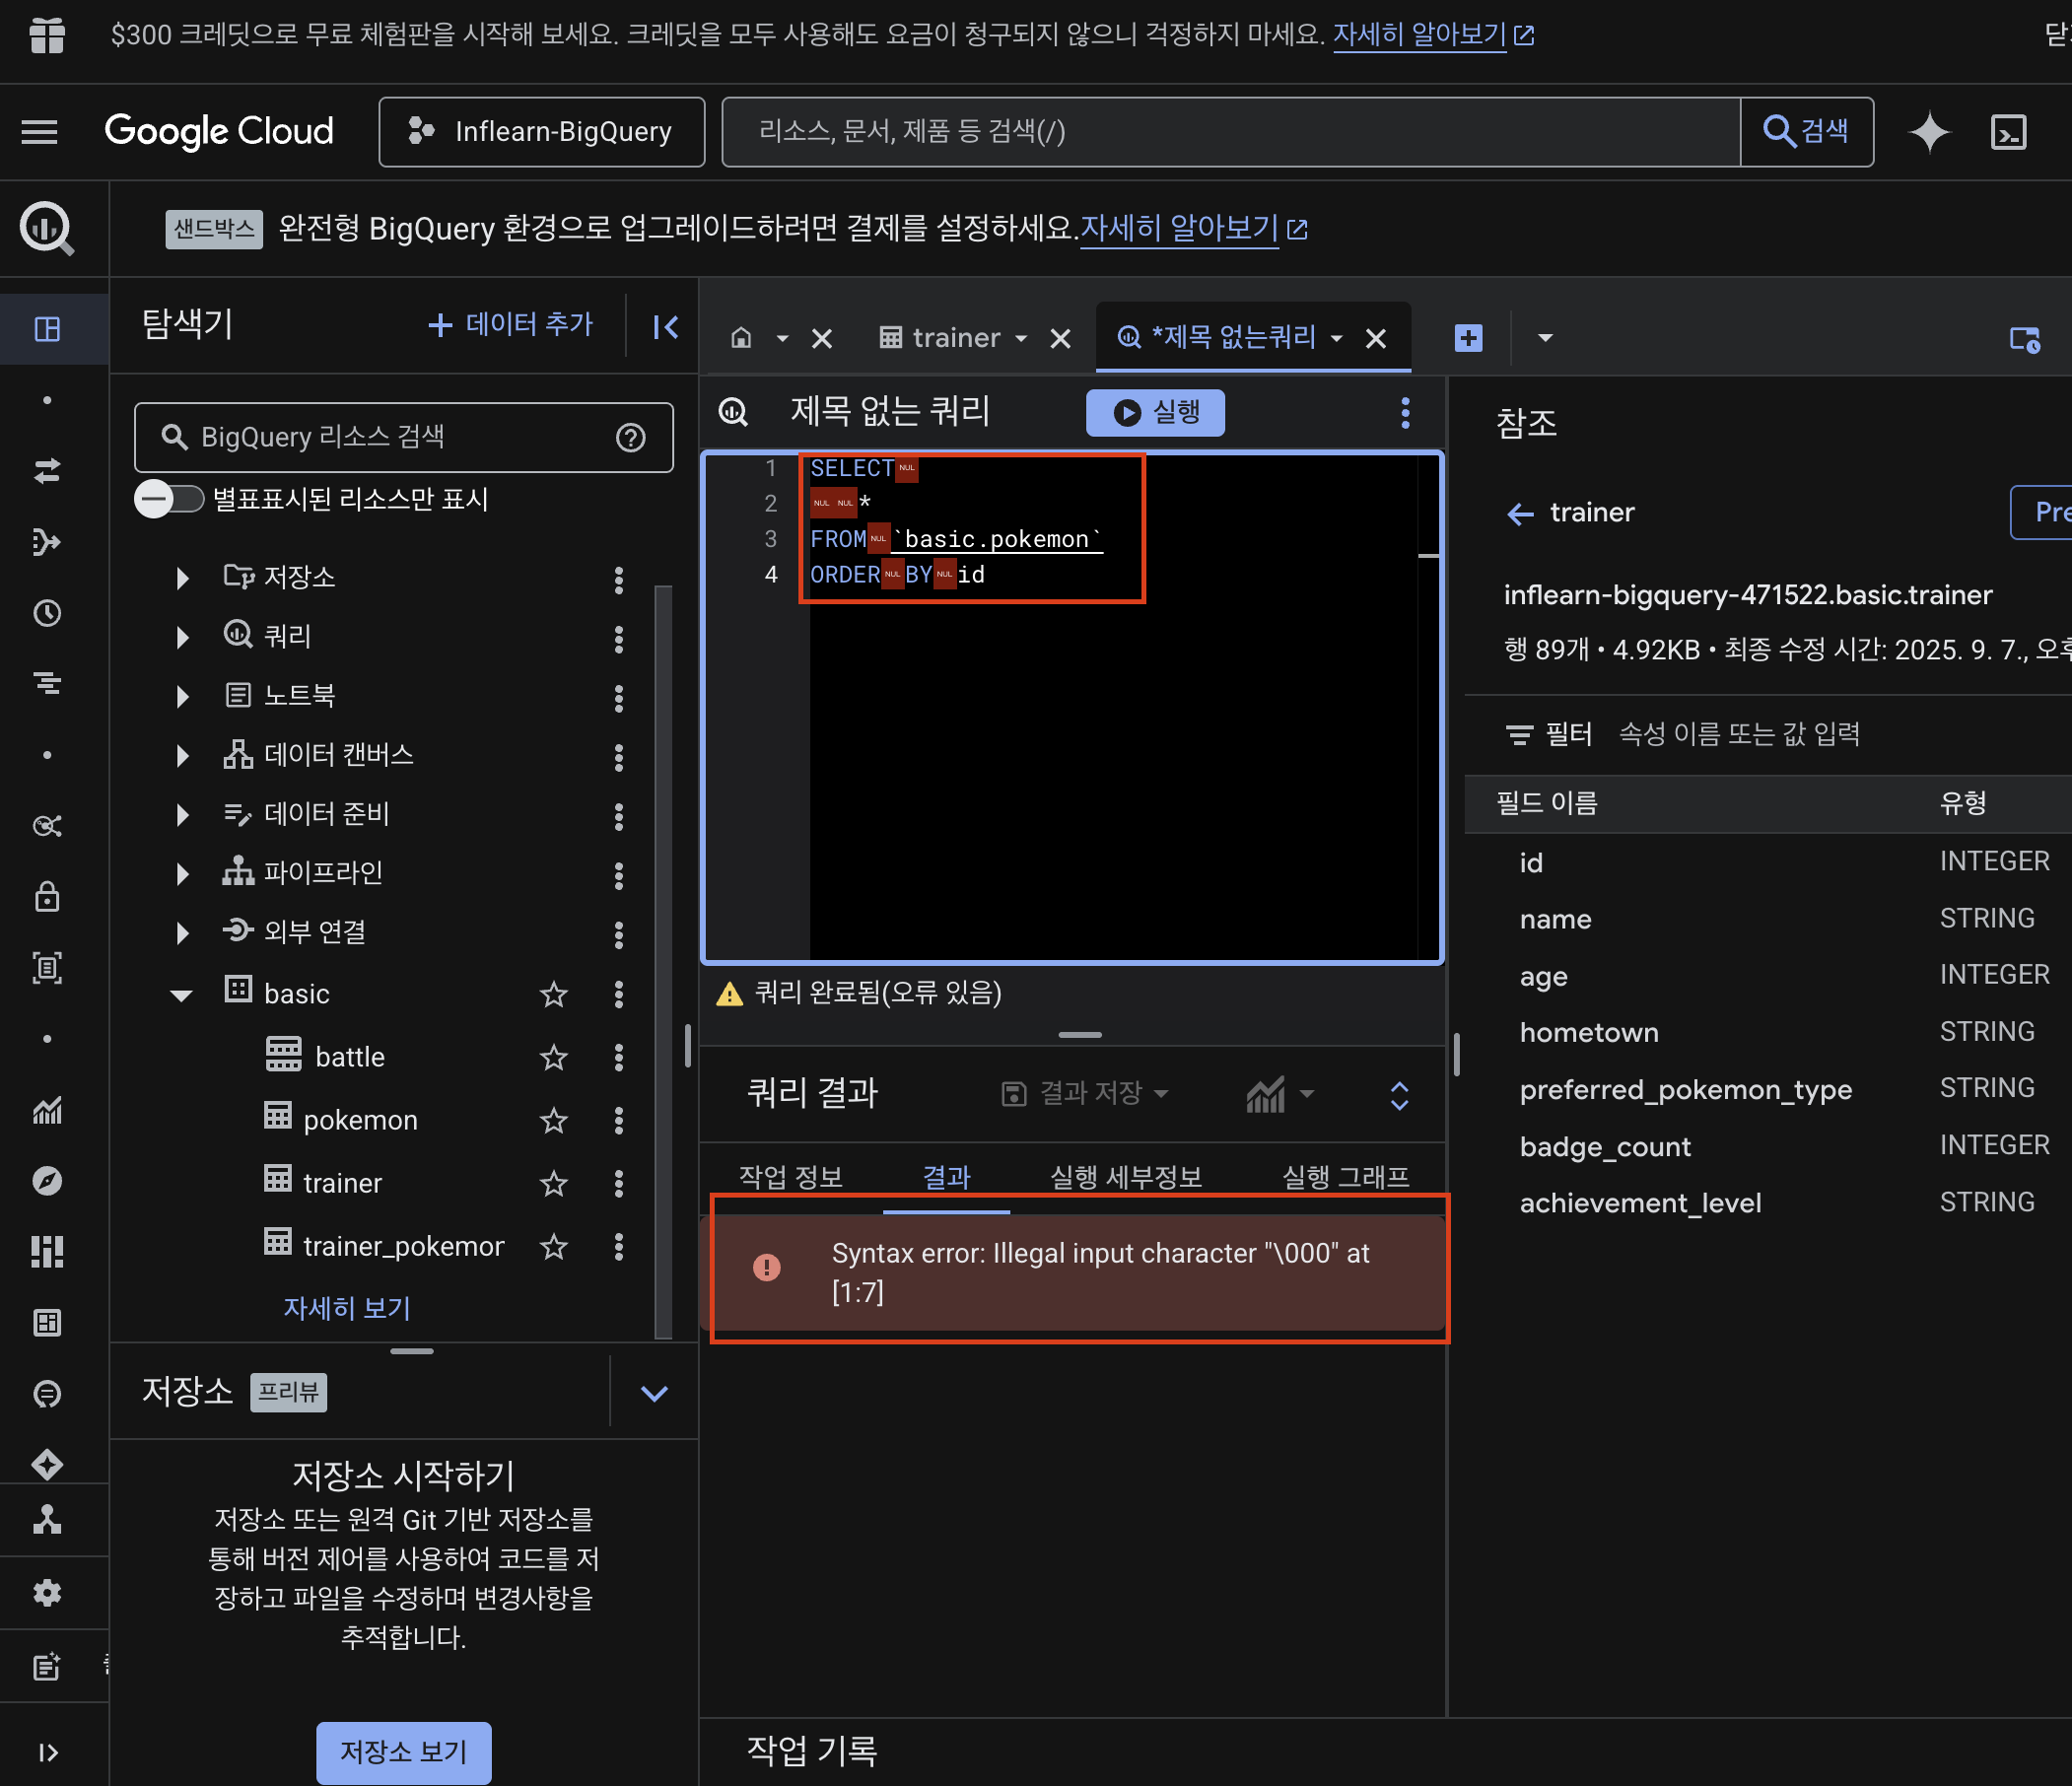The image size is (2072, 1786).
Task: Expand query results panel with arrows icon
Action: point(1399,1096)
